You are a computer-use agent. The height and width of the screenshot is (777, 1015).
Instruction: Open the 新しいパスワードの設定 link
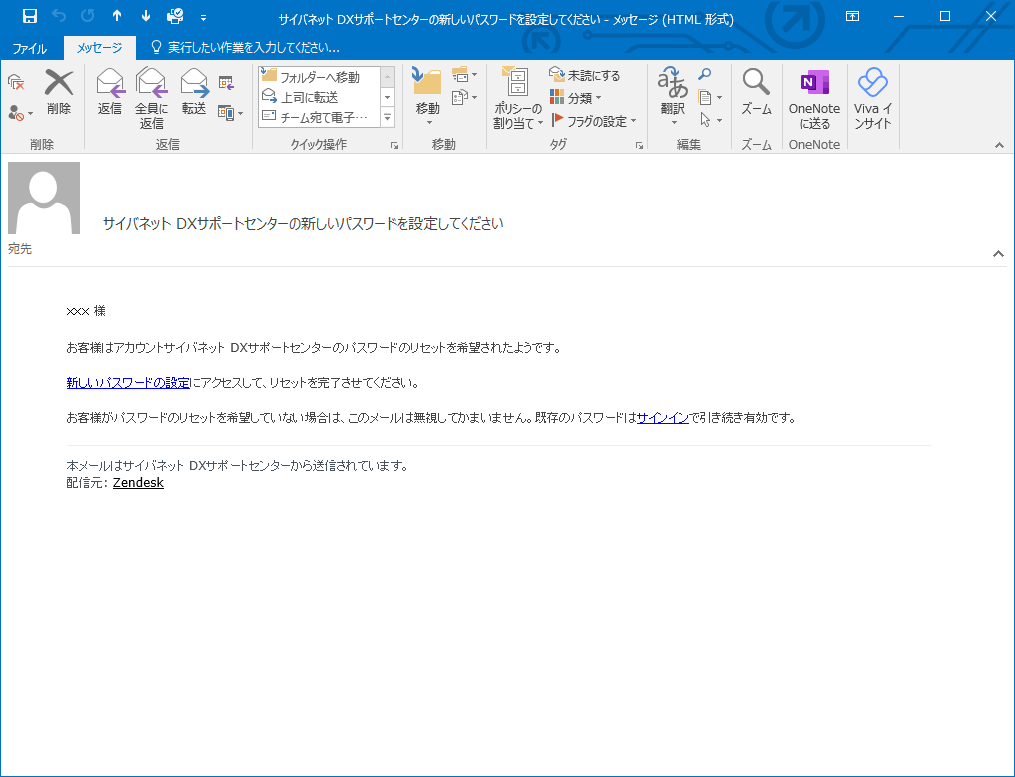[x=128, y=383]
